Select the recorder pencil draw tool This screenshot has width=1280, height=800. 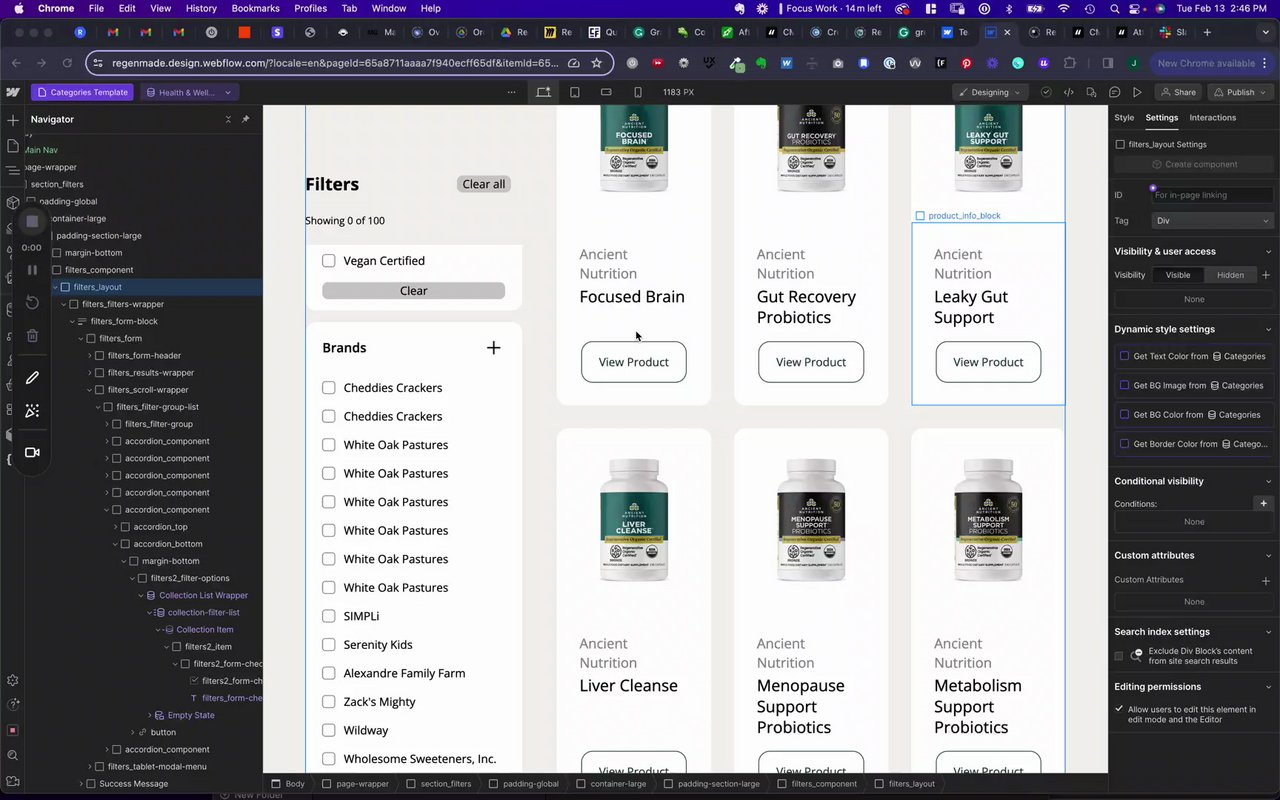(x=32, y=378)
